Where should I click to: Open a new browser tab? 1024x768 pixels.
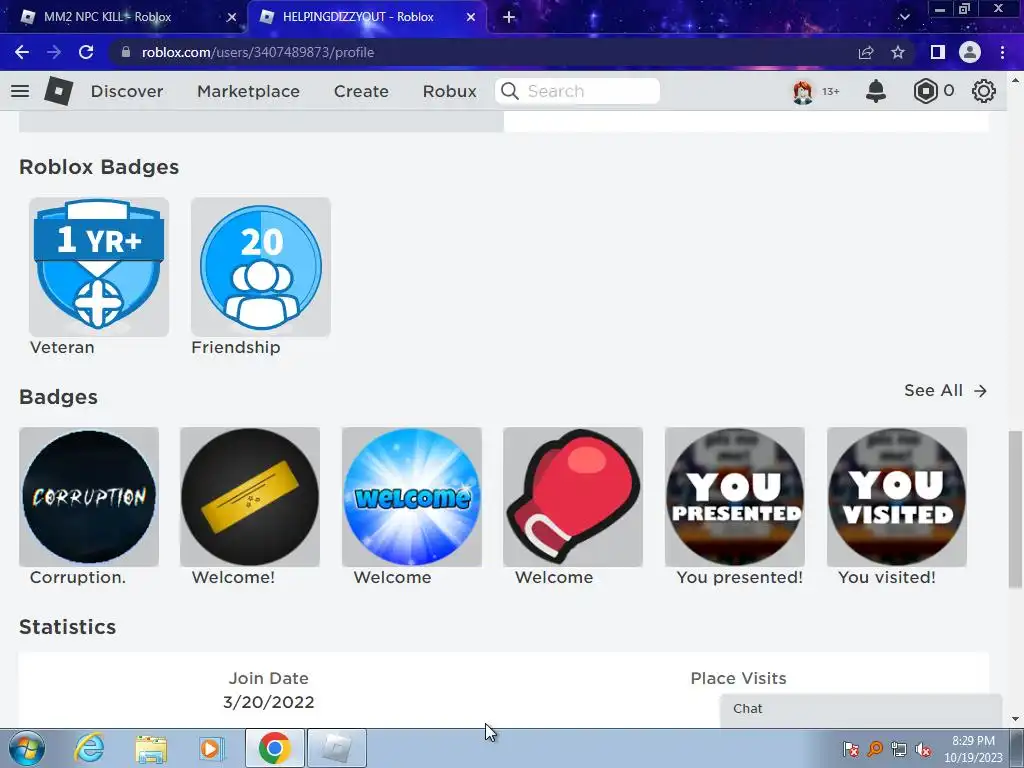click(x=509, y=18)
